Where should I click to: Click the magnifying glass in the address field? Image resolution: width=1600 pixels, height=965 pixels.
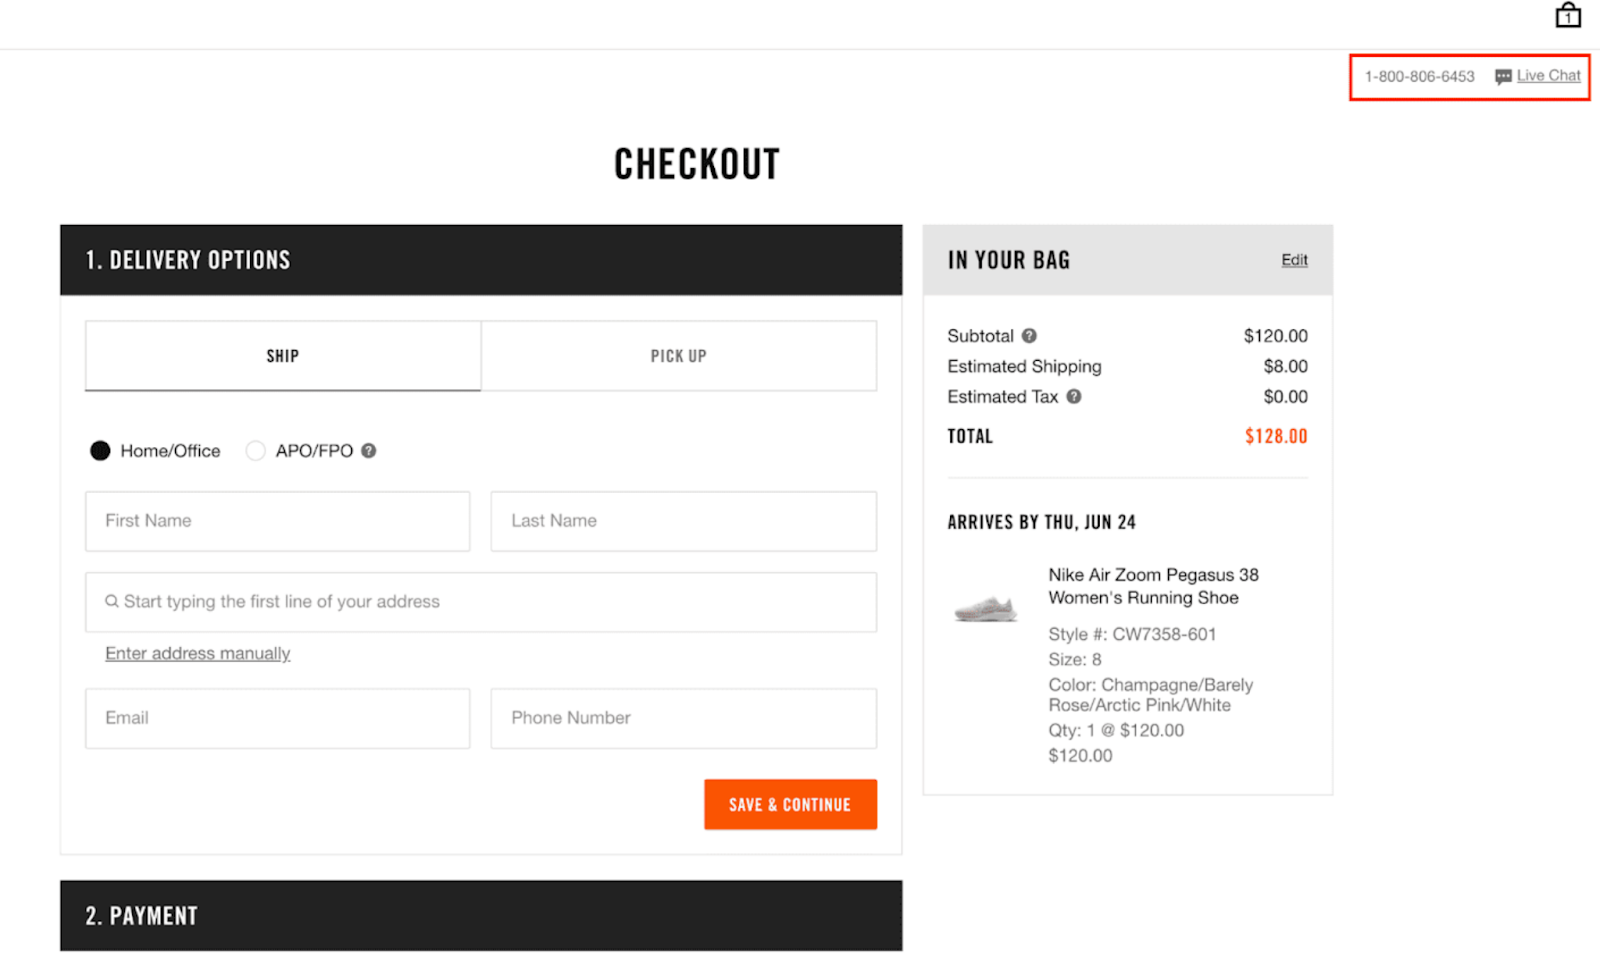coord(111,601)
